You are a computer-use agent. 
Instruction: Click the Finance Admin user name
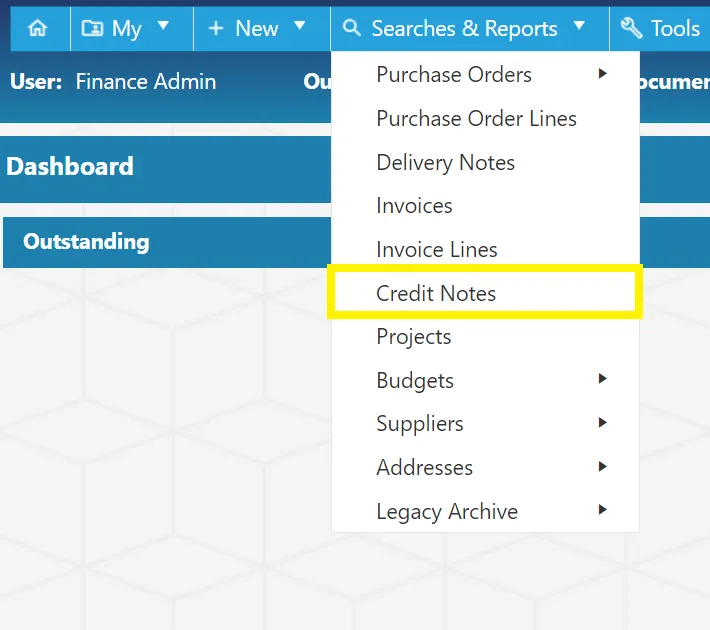click(146, 82)
